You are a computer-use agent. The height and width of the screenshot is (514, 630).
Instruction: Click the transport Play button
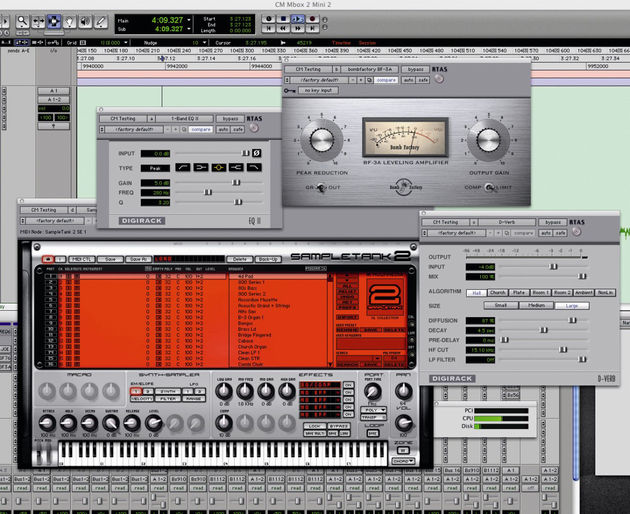tap(297, 19)
